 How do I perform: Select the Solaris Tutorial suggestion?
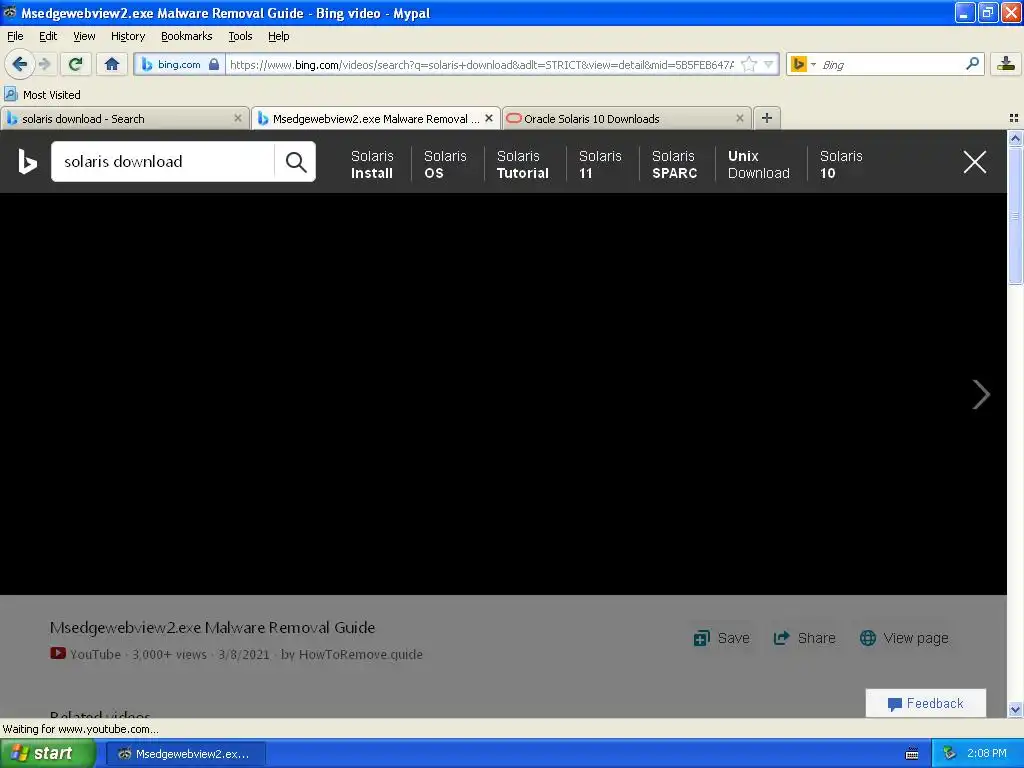pyautogui.click(x=522, y=165)
